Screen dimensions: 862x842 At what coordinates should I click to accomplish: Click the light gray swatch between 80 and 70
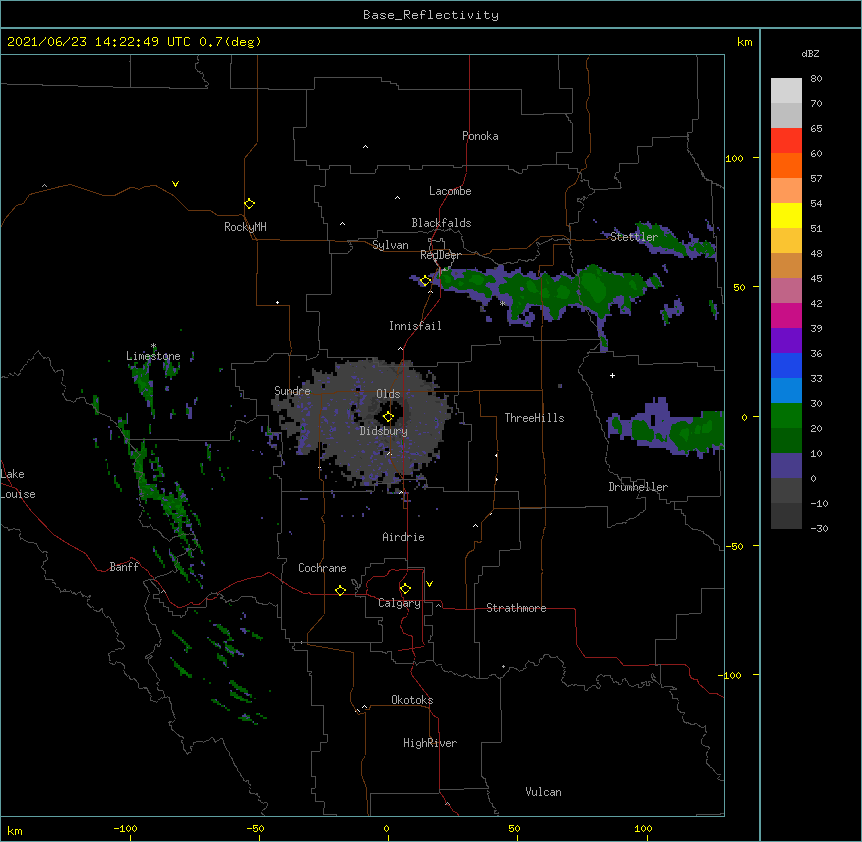click(x=786, y=91)
